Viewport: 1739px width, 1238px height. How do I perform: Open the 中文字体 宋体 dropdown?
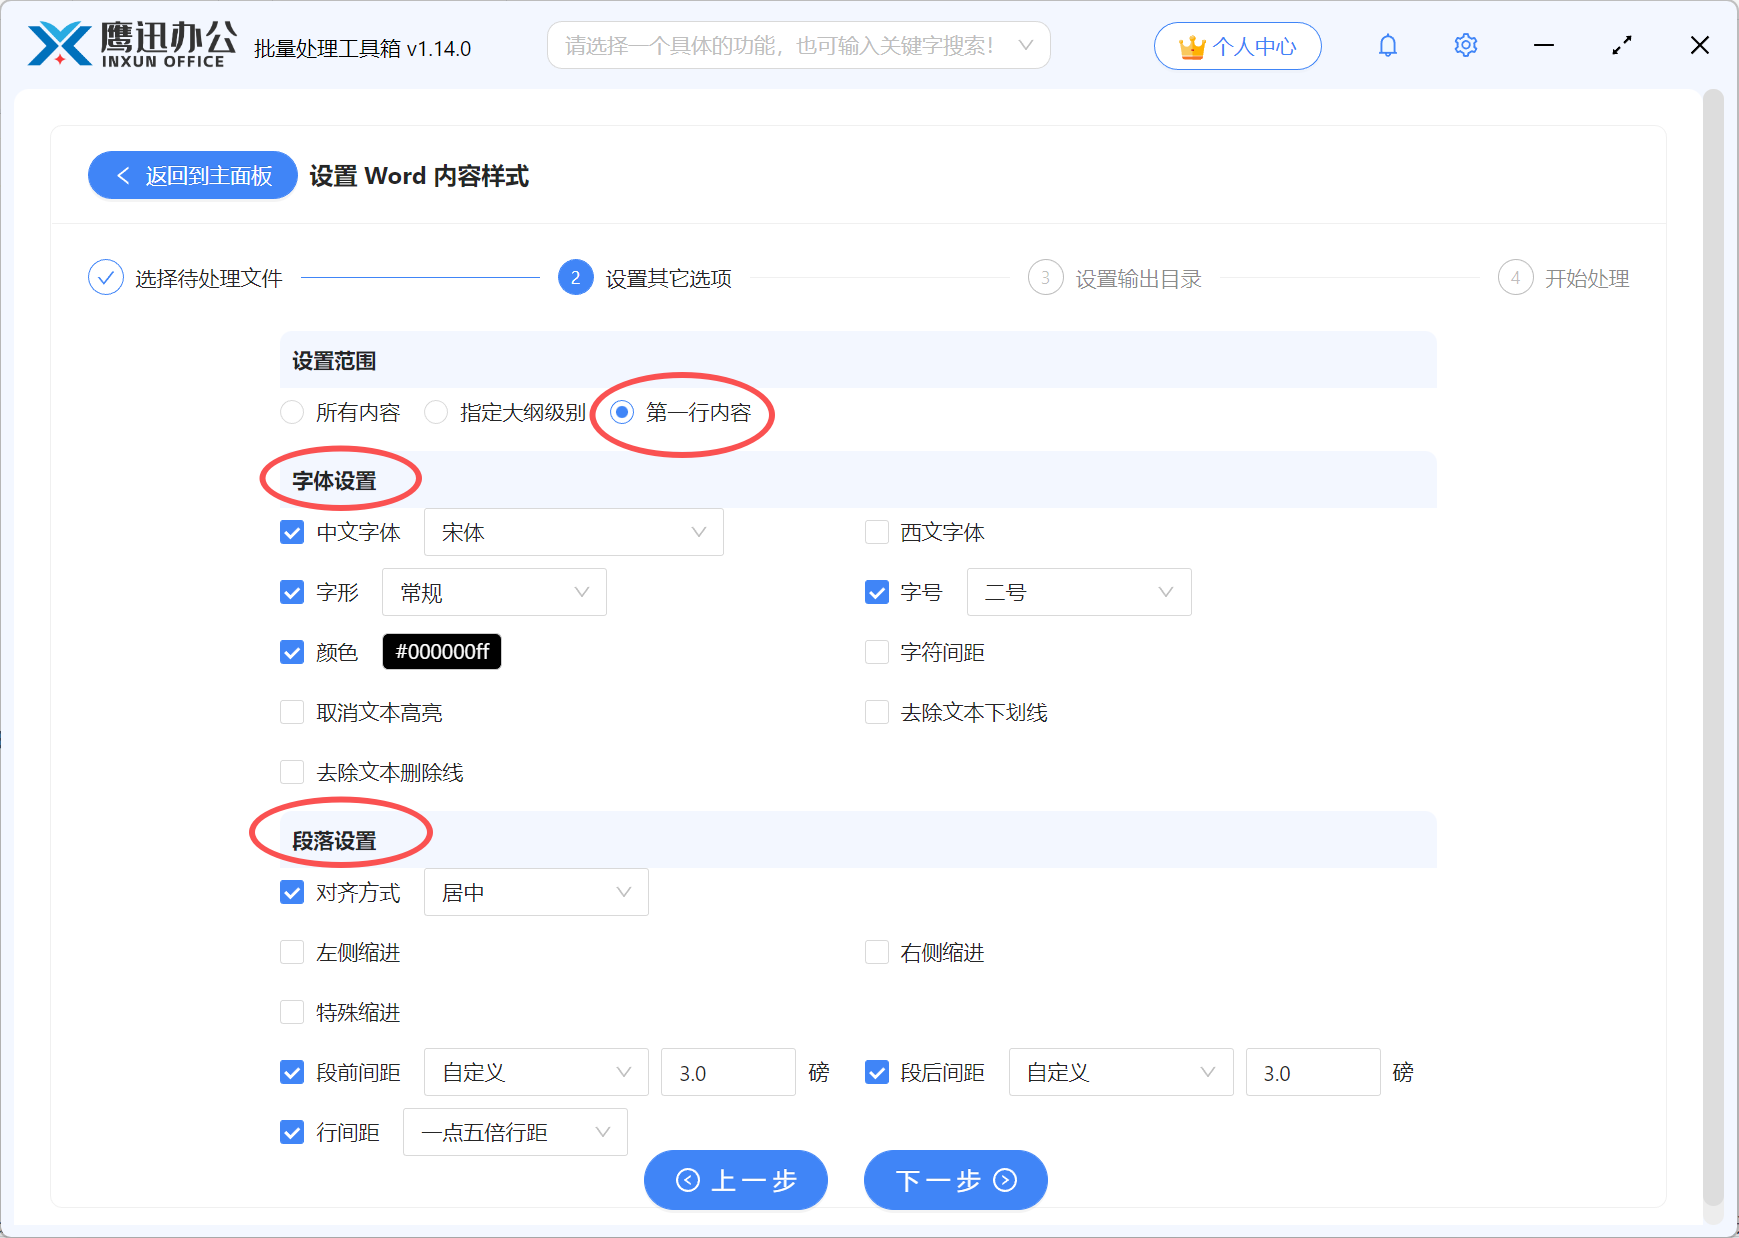point(573,532)
